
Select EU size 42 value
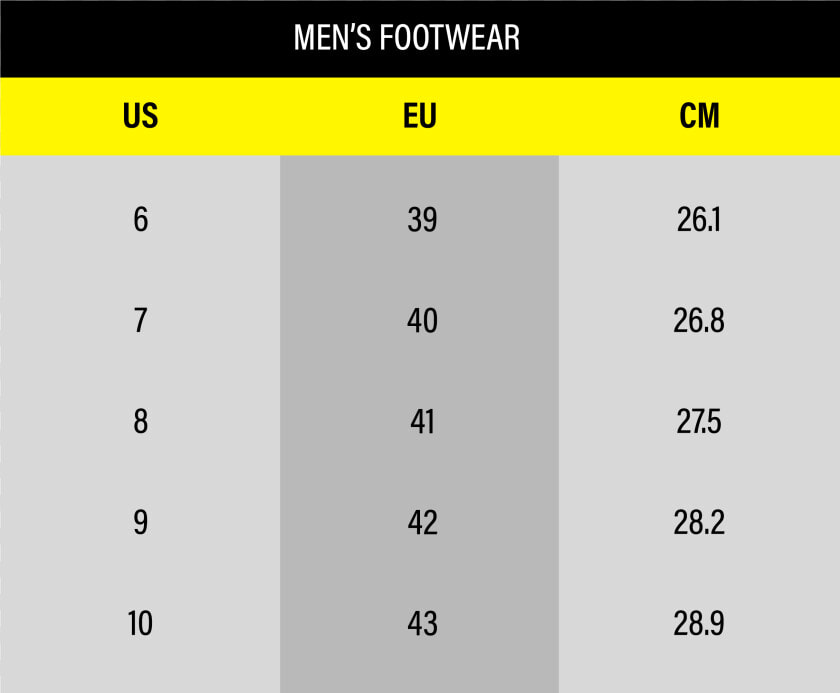point(422,523)
